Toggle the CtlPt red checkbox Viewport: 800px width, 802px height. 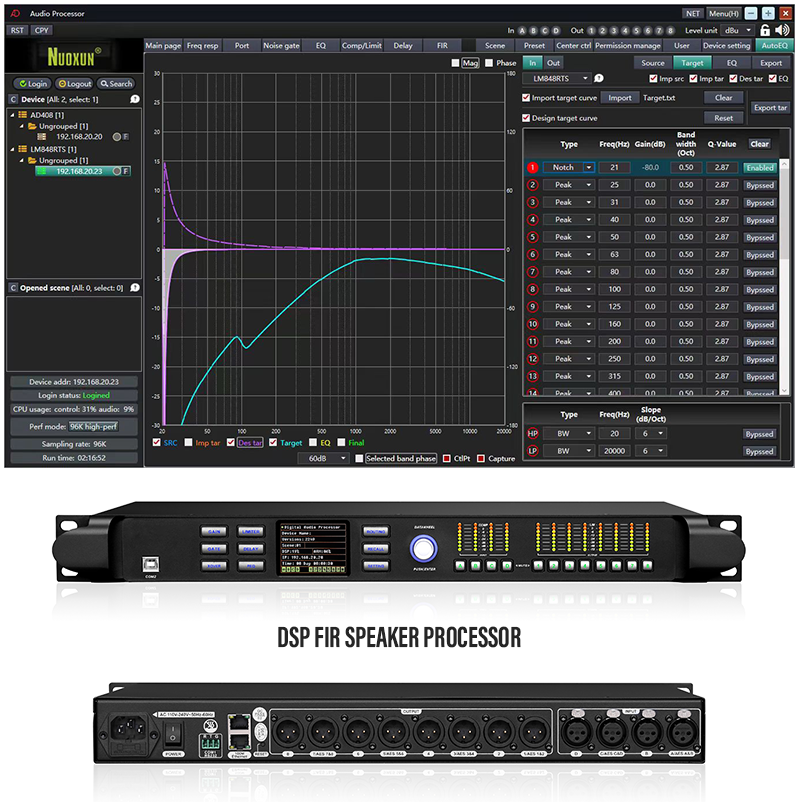[x=447, y=458]
